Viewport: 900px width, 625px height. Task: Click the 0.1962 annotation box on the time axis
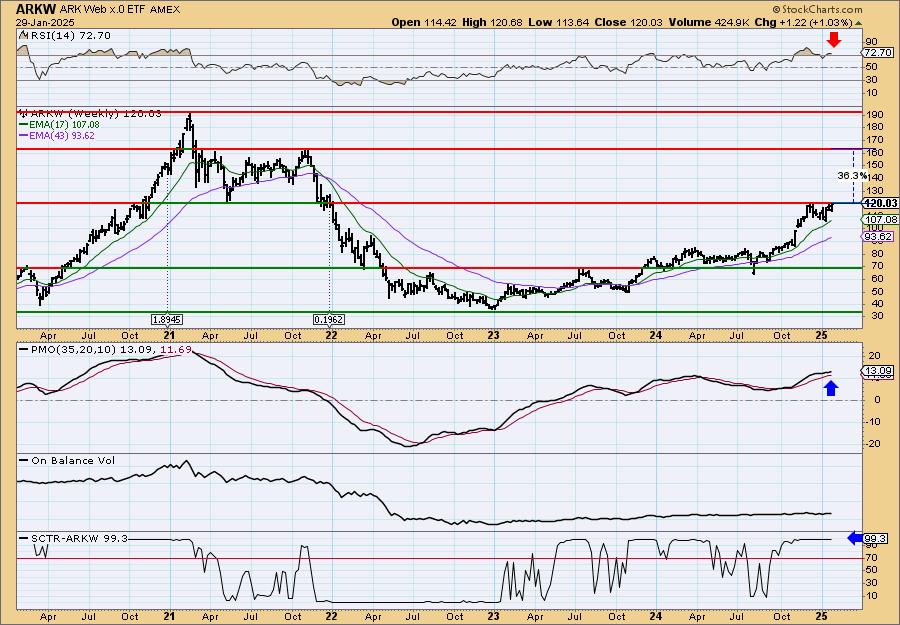point(329,319)
